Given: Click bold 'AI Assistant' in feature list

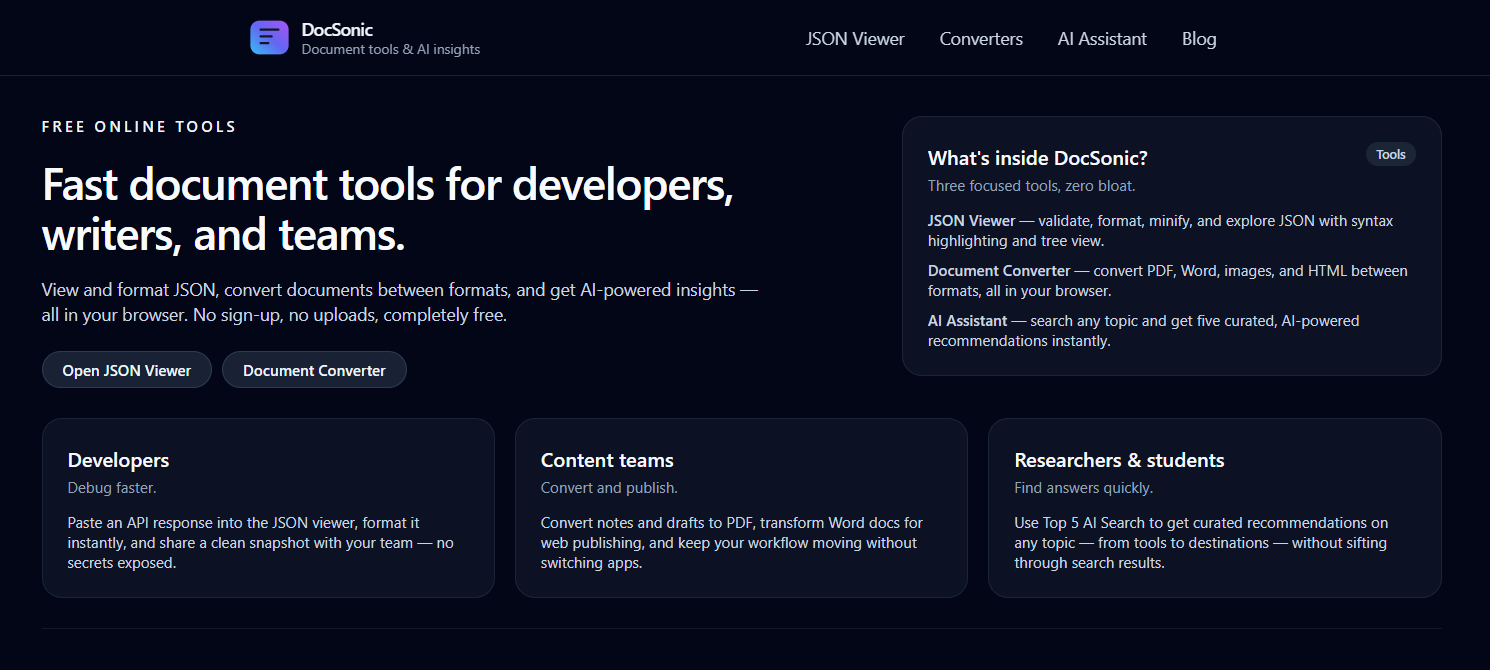Looking at the screenshot, I should point(967,321).
